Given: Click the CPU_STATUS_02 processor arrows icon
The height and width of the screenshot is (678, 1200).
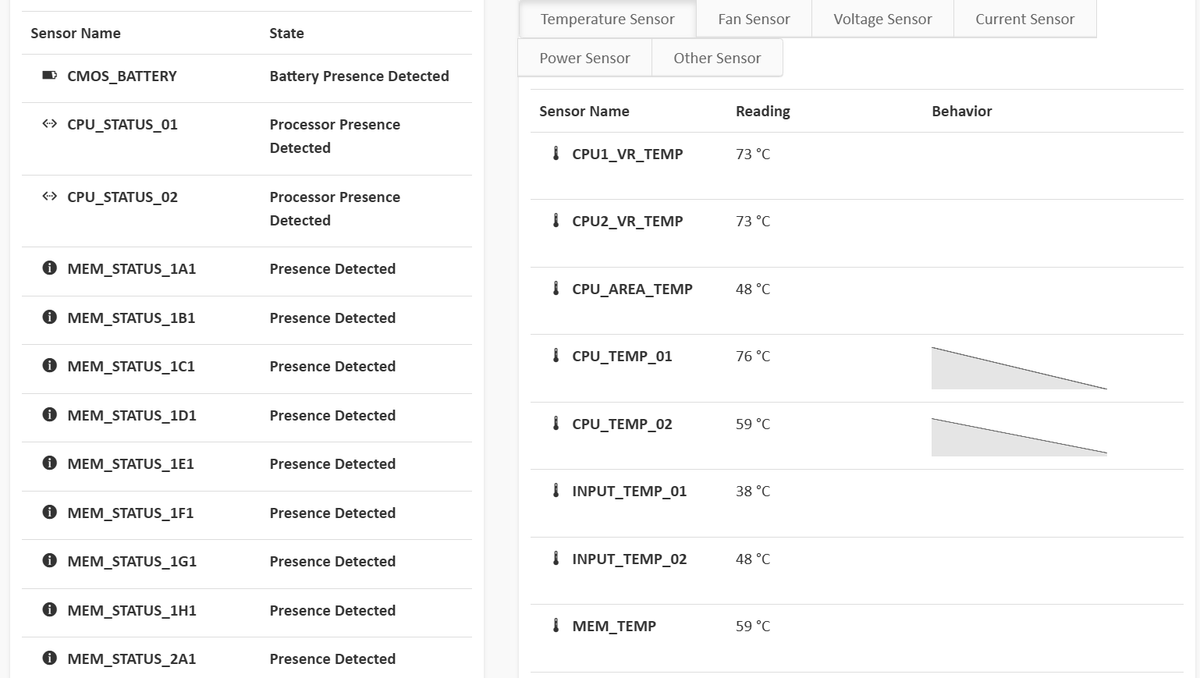Looking at the screenshot, I should point(48,197).
